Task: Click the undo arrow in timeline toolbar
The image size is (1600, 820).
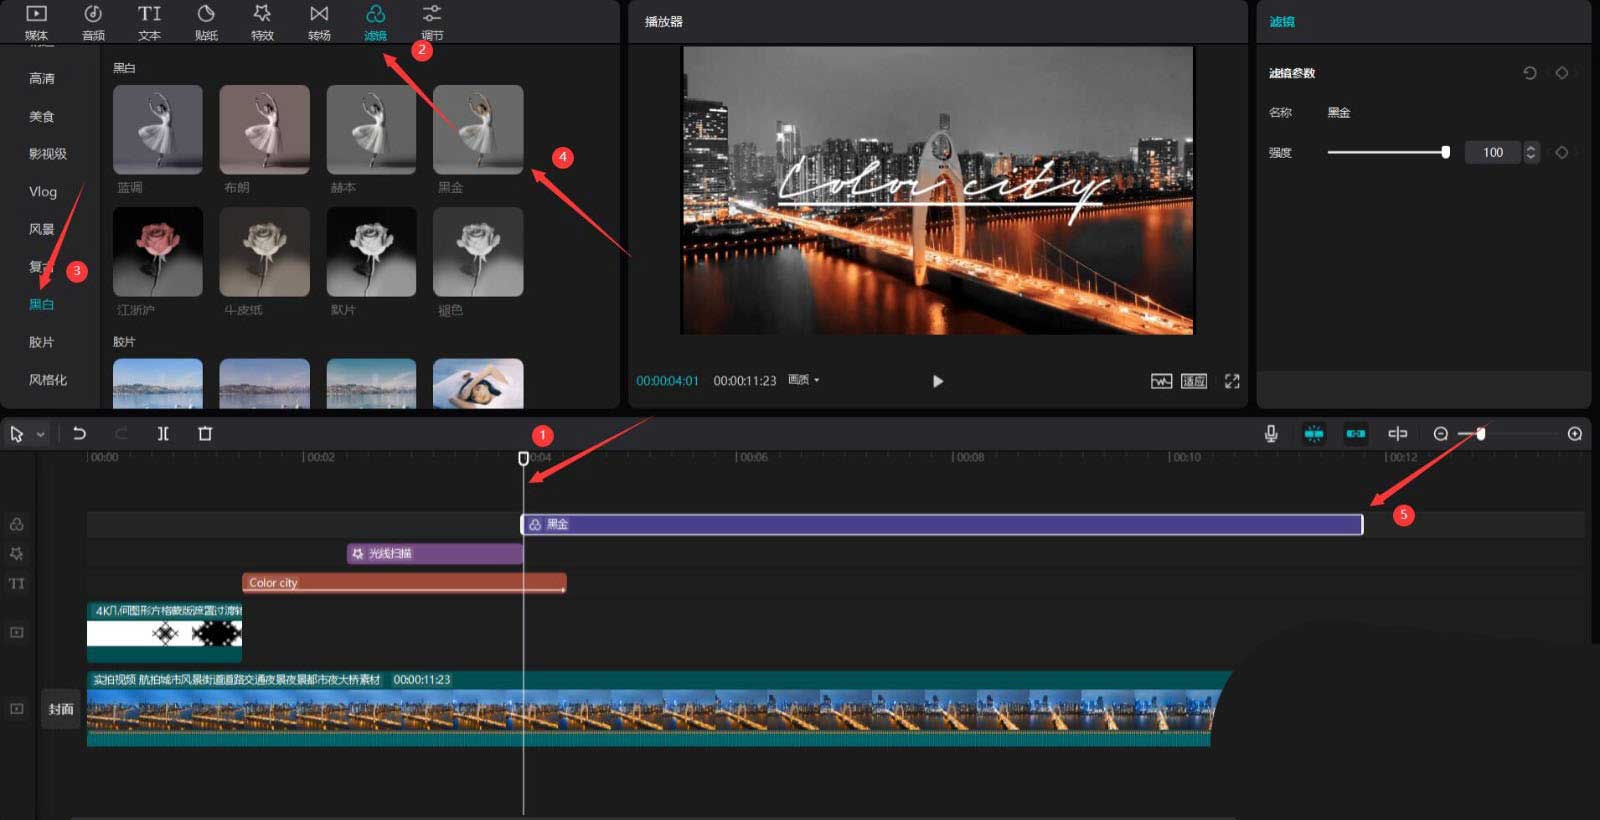Action: (79, 433)
